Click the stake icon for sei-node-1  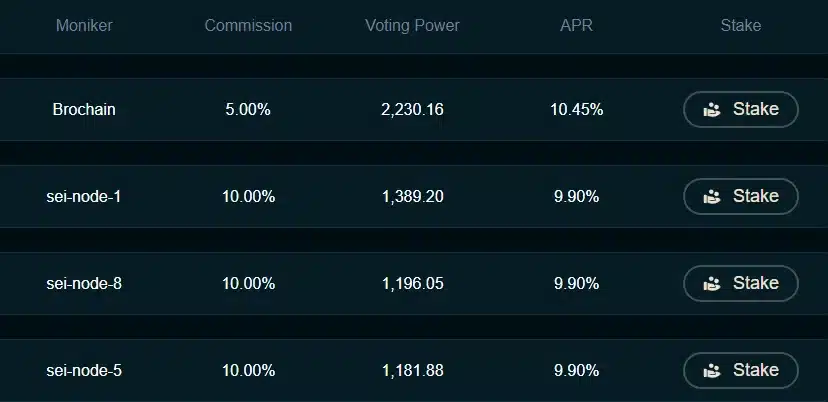[712, 197]
